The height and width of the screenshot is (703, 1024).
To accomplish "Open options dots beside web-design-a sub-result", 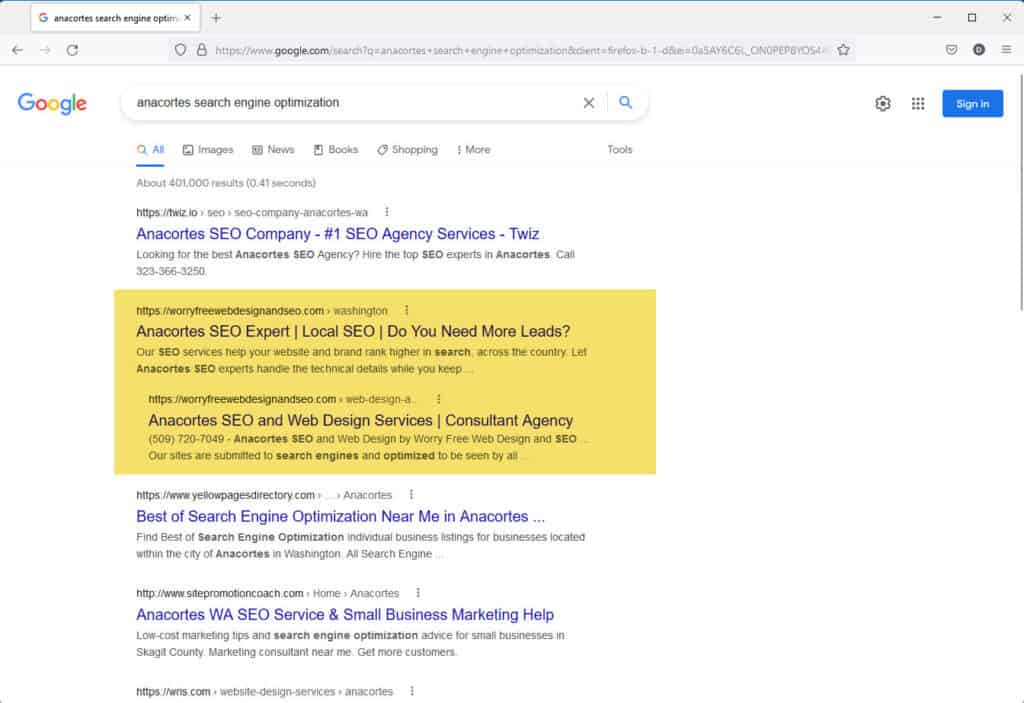I will pyautogui.click(x=438, y=399).
